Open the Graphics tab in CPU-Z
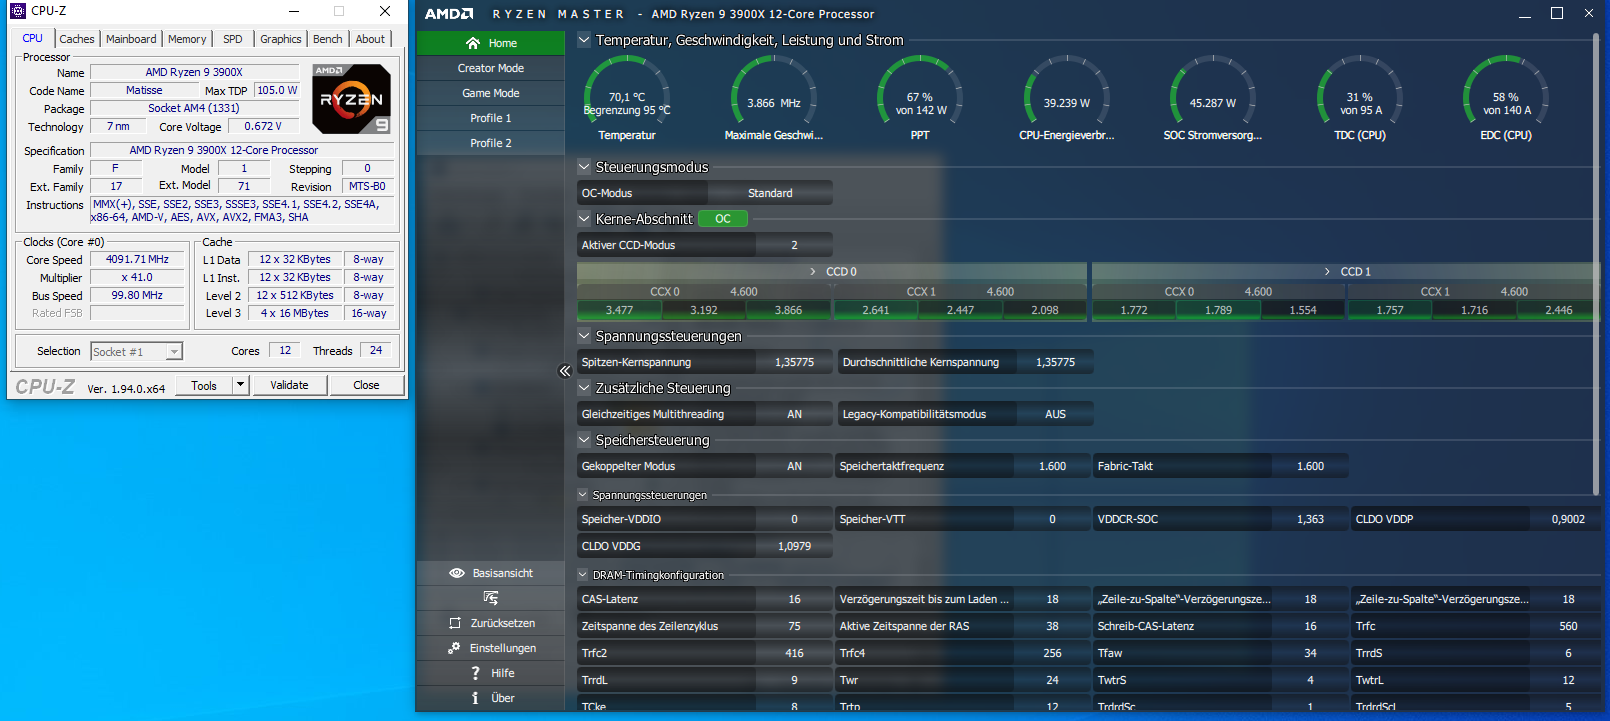Screen dimensions: 1610x721 click(281, 39)
